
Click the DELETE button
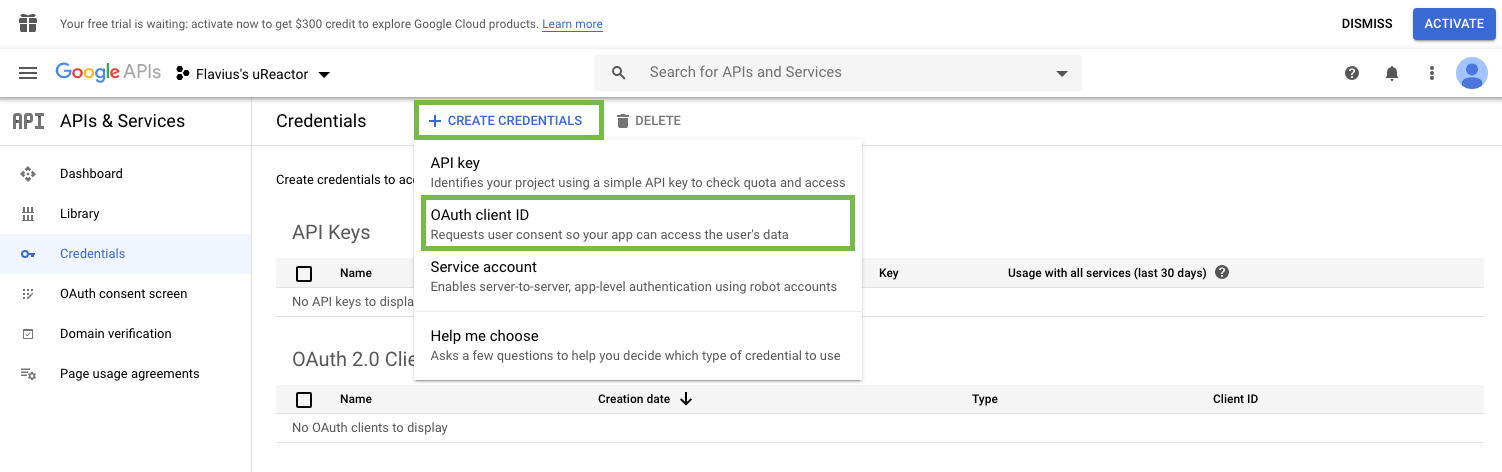[x=648, y=121]
